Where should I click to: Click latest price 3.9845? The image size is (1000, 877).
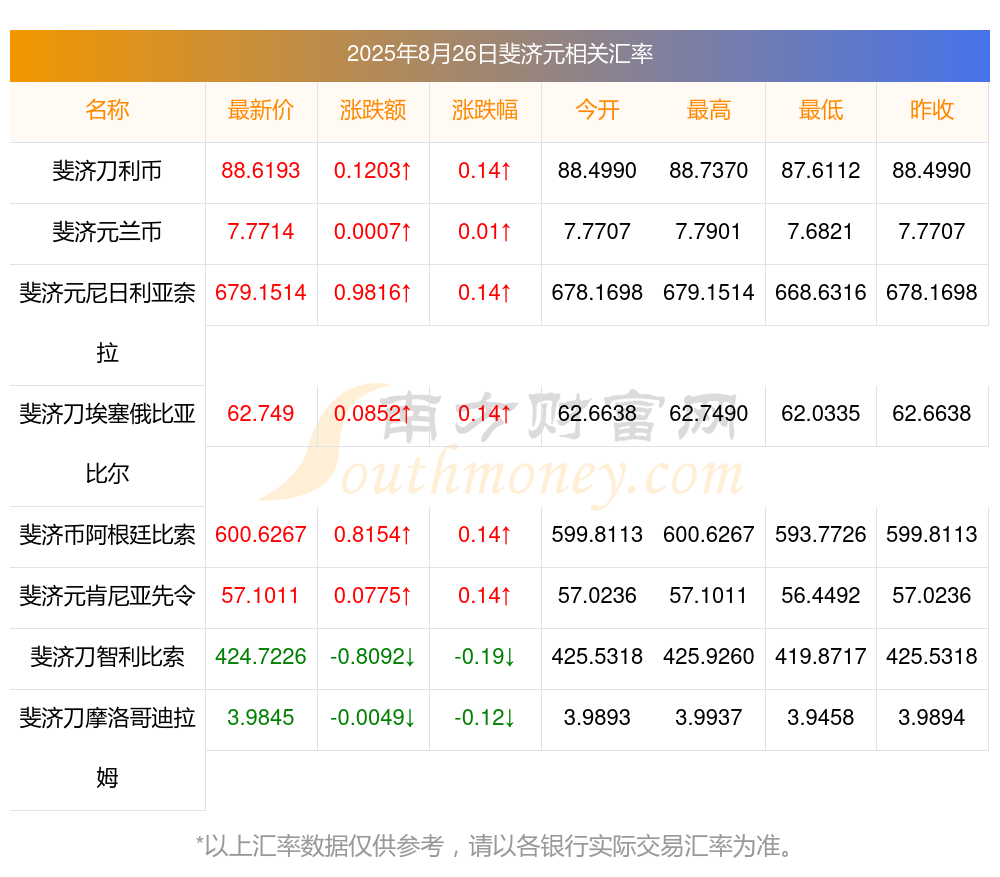coord(261,718)
